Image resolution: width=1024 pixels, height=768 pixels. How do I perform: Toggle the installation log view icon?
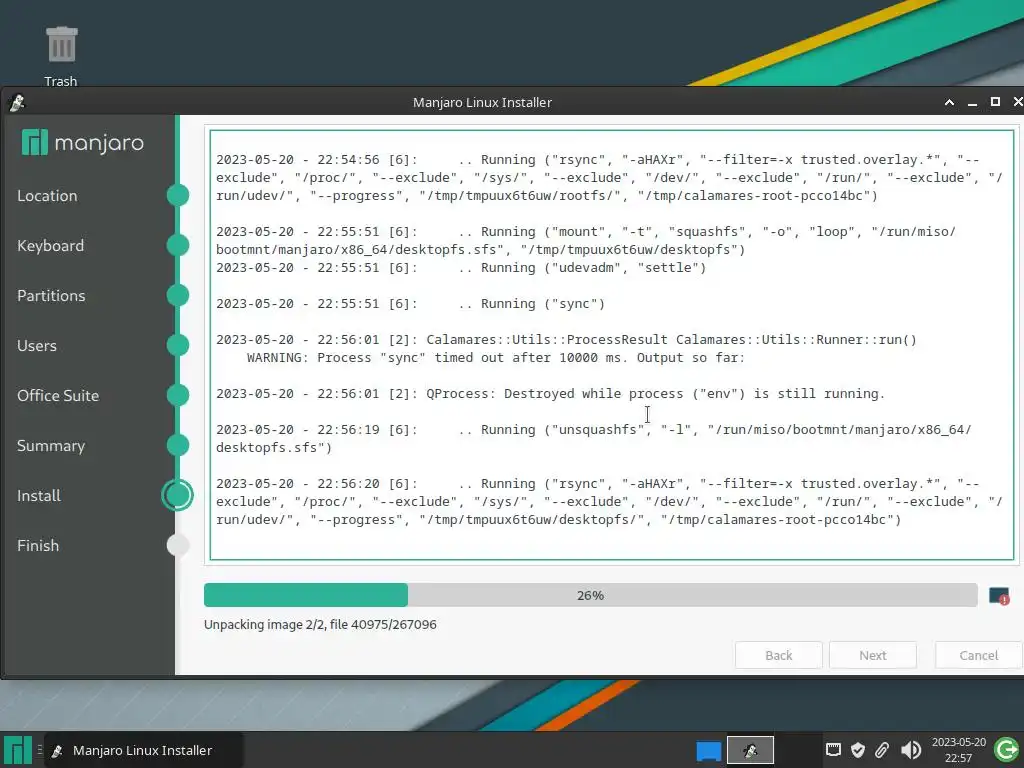coord(999,596)
